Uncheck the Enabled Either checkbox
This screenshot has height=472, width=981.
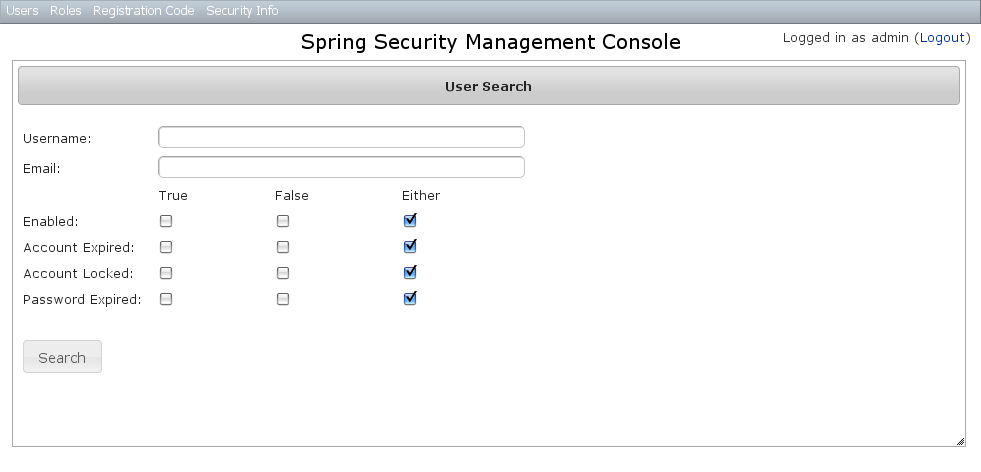(410, 221)
